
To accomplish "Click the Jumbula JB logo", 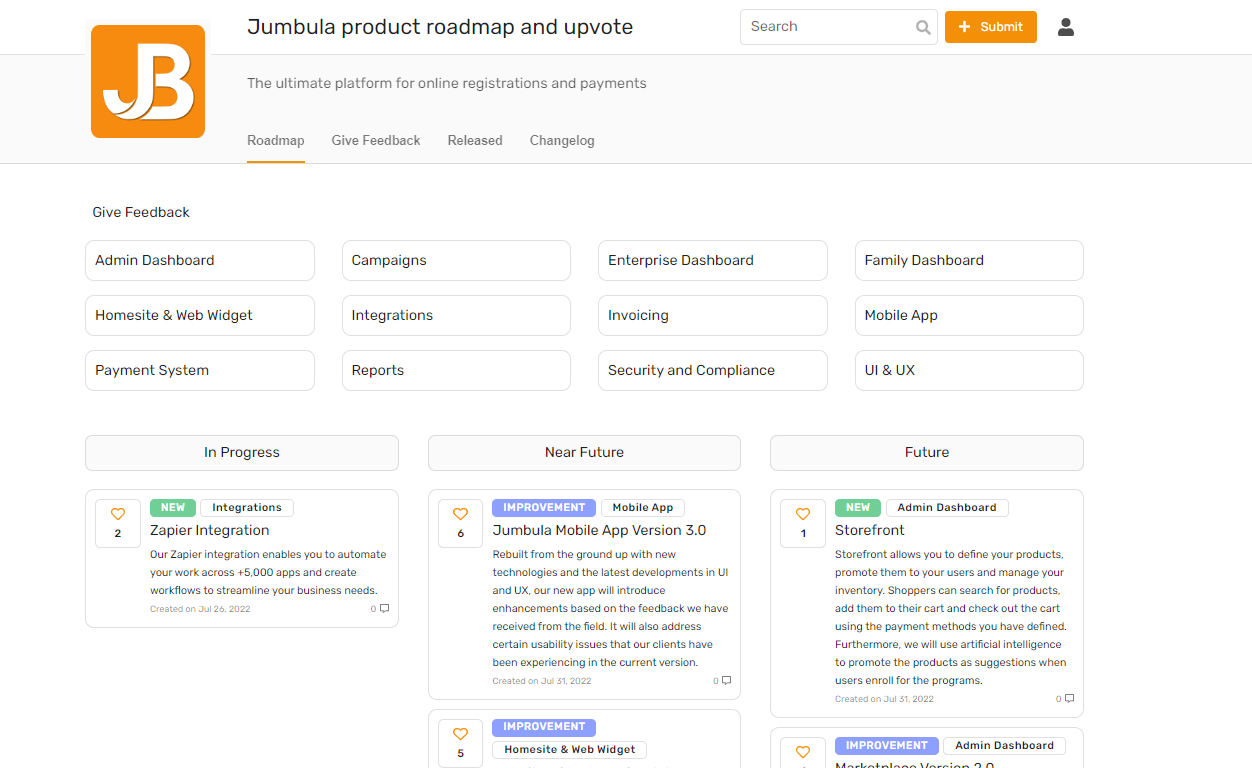I will click(148, 81).
